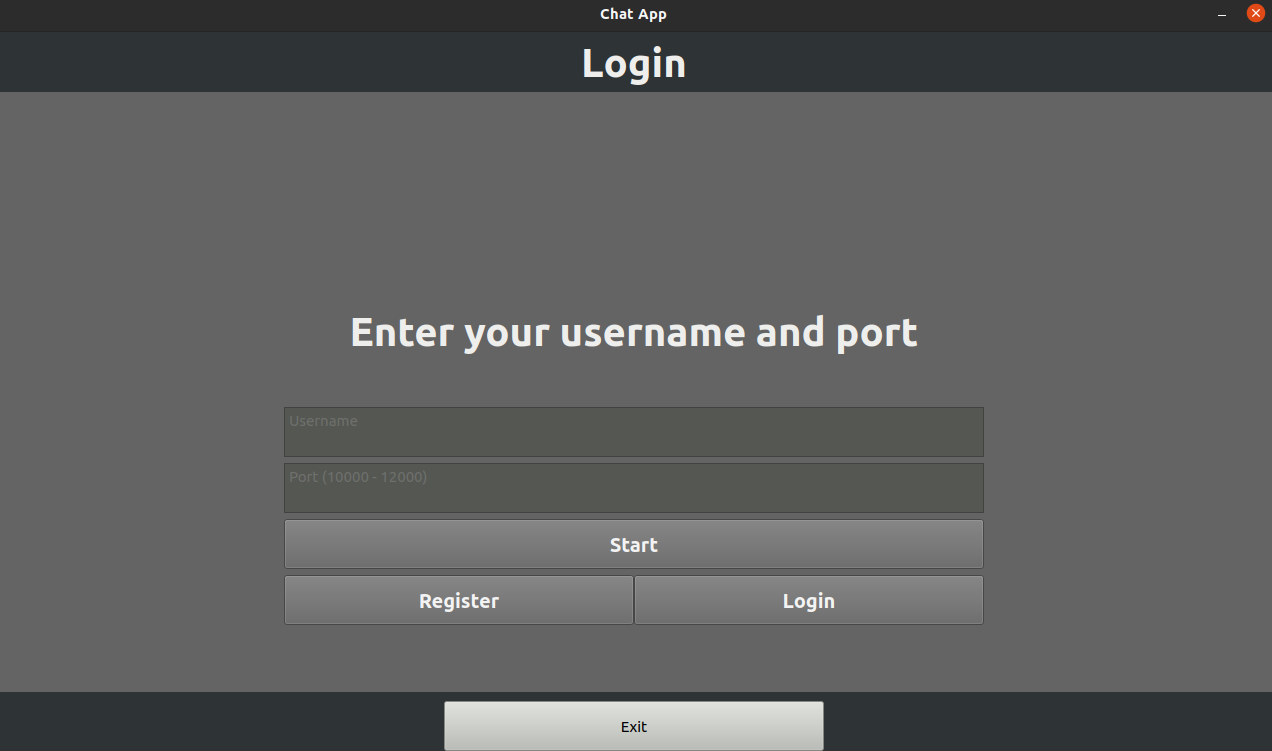Log in using the bottom-right Login button

[808, 600]
